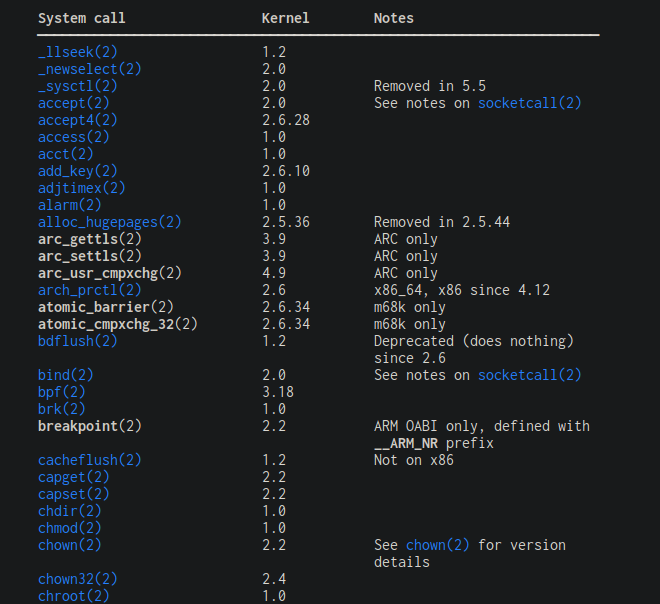The height and width of the screenshot is (604, 660).
Task: Open the chdir(2) link
Action: (70, 511)
